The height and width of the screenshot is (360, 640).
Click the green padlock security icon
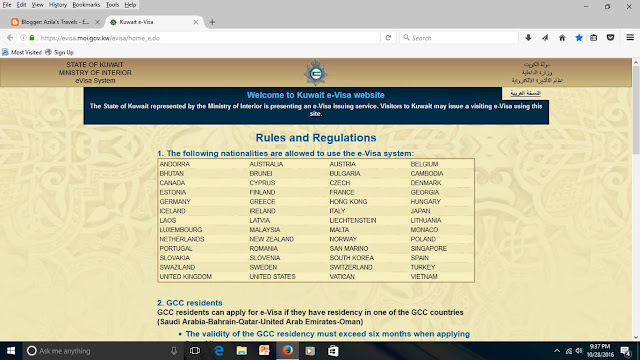[x=32, y=38]
